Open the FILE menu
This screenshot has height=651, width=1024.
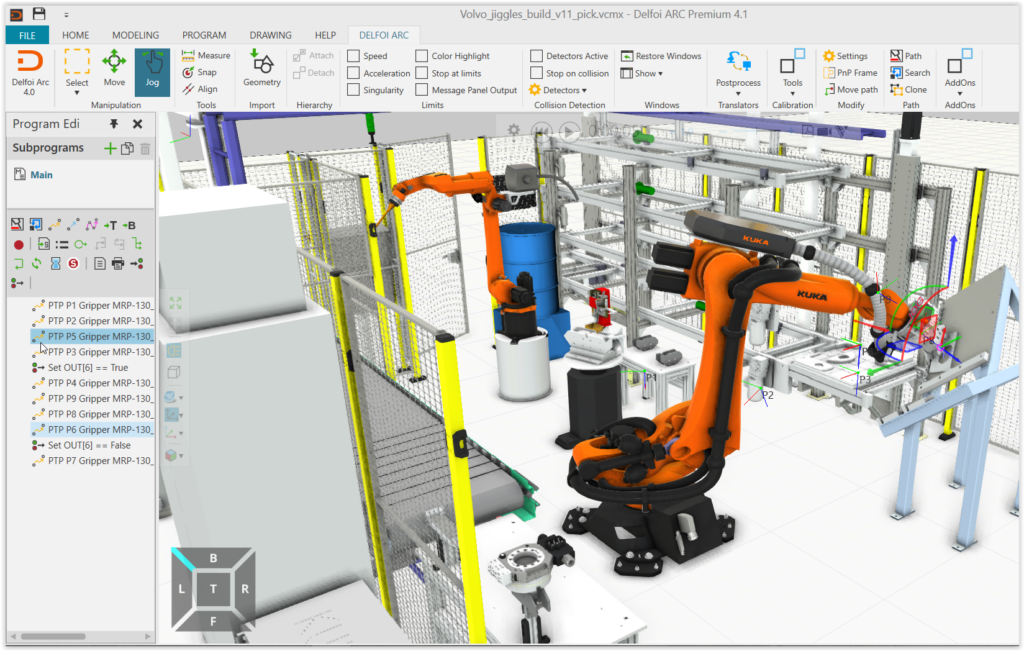coord(27,35)
